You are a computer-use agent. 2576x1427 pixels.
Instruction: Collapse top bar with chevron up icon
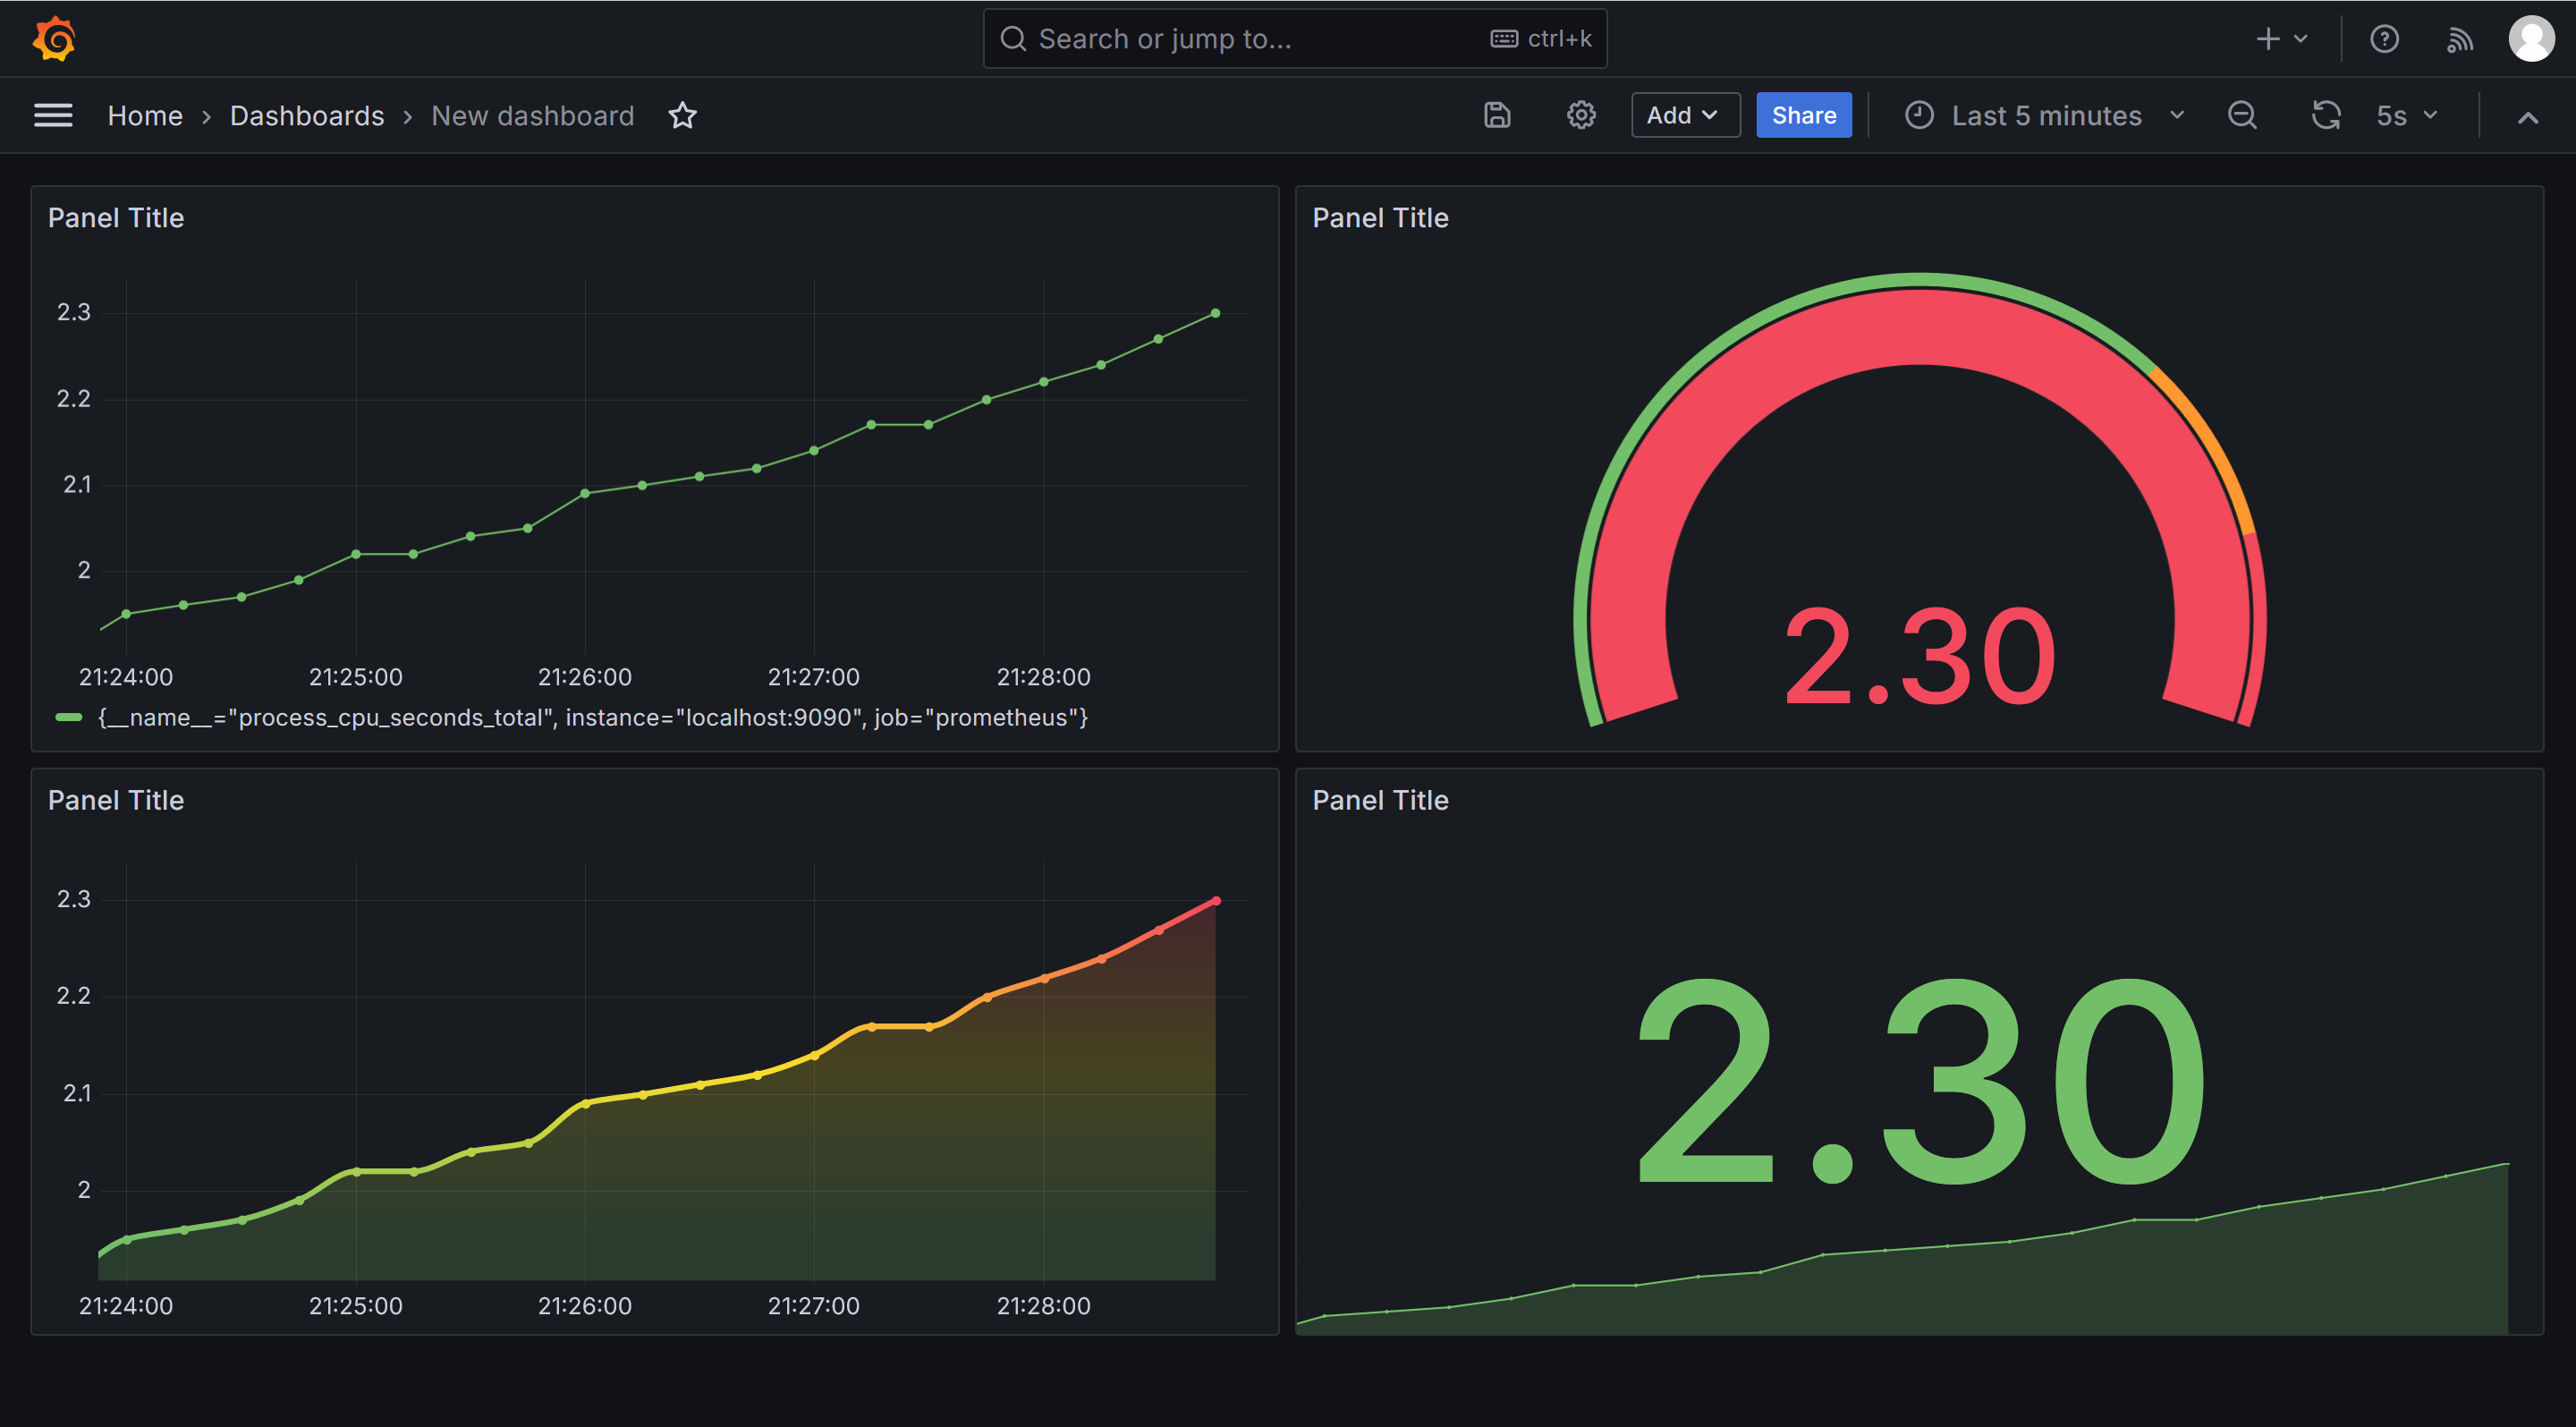pyautogui.click(x=2527, y=118)
